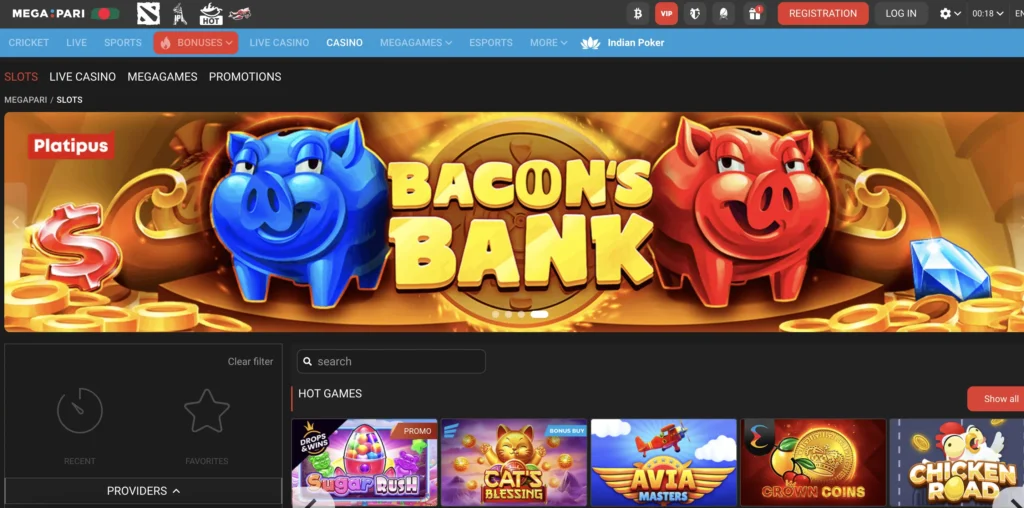This screenshot has height=508, width=1024.
Task: Go to previous banner slide arrow
Action: click(16, 222)
